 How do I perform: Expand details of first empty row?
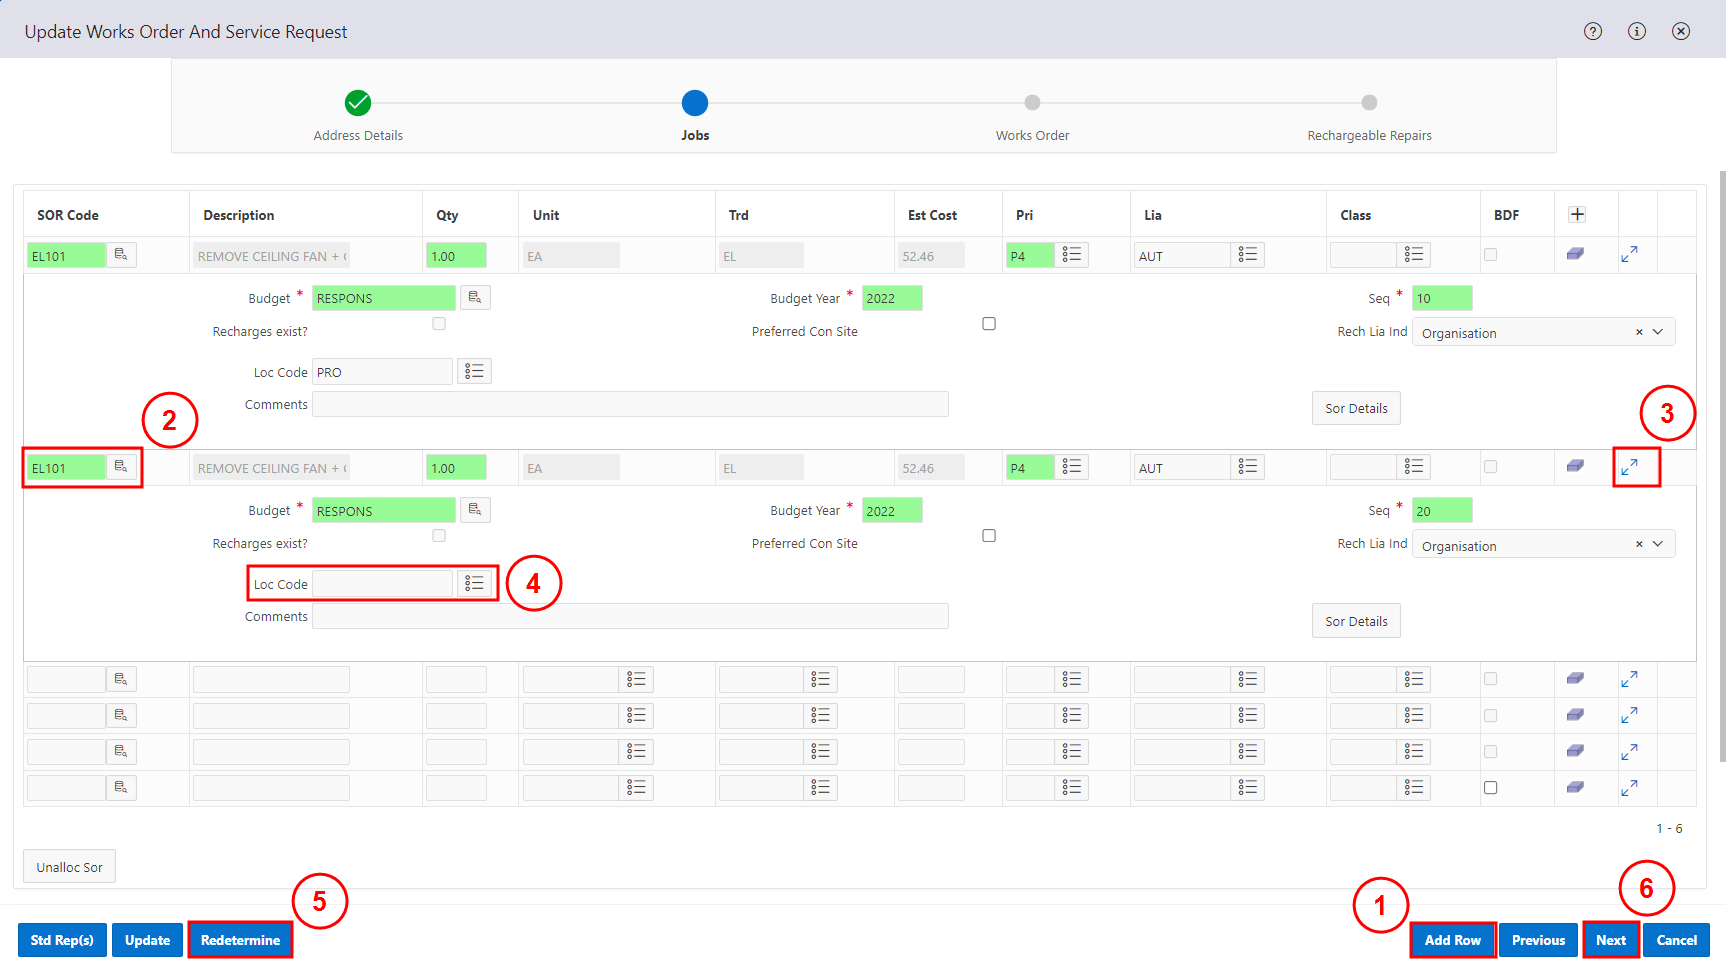(x=1629, y=679)
